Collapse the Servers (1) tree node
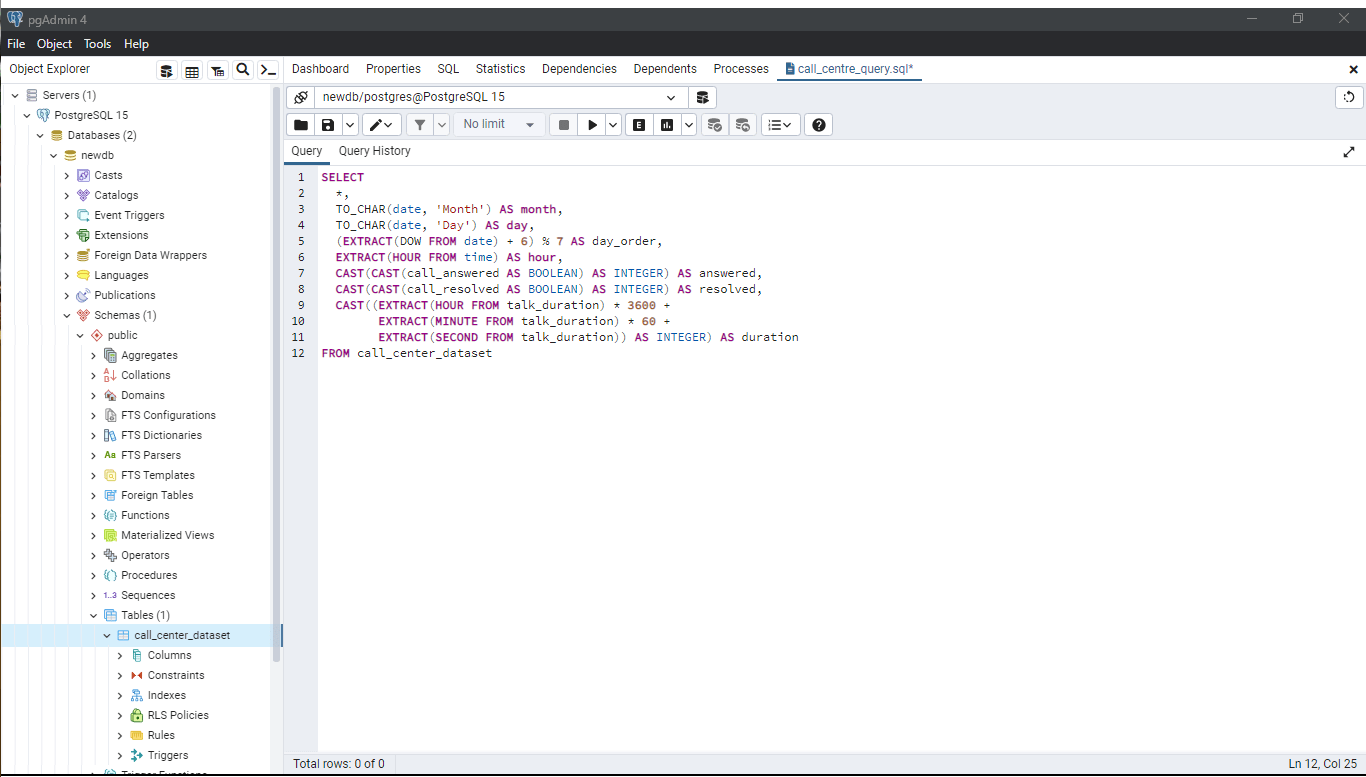This screenshot has height=777, width=1366. pyautogui.click(x=15, y=95)
